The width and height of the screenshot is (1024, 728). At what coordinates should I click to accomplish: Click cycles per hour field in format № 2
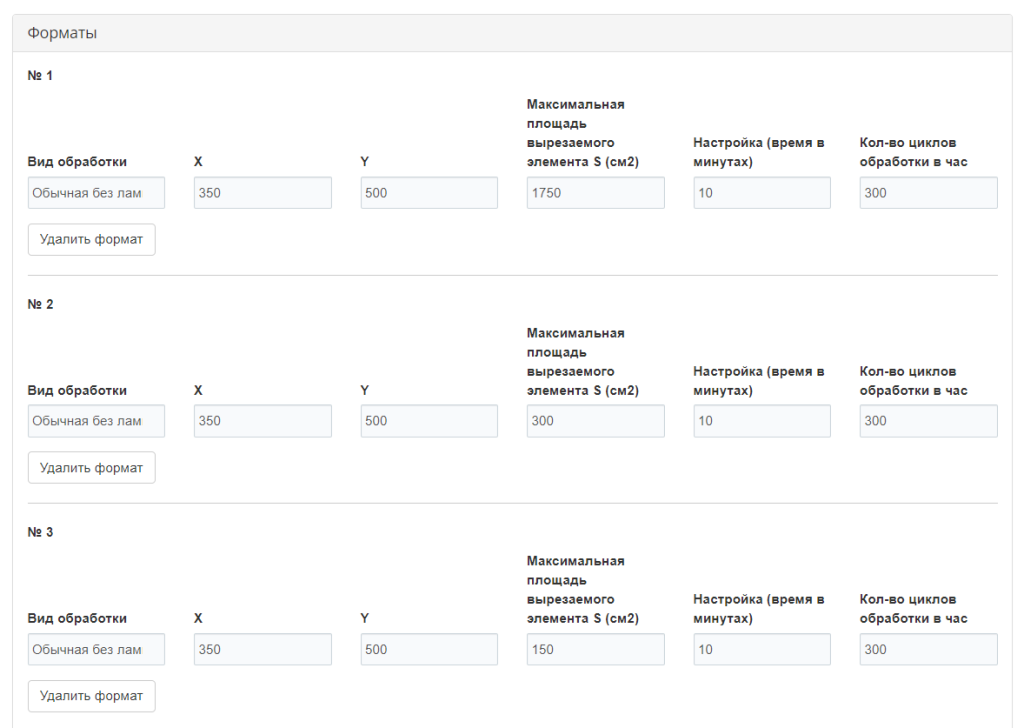[x=928, y=421]
